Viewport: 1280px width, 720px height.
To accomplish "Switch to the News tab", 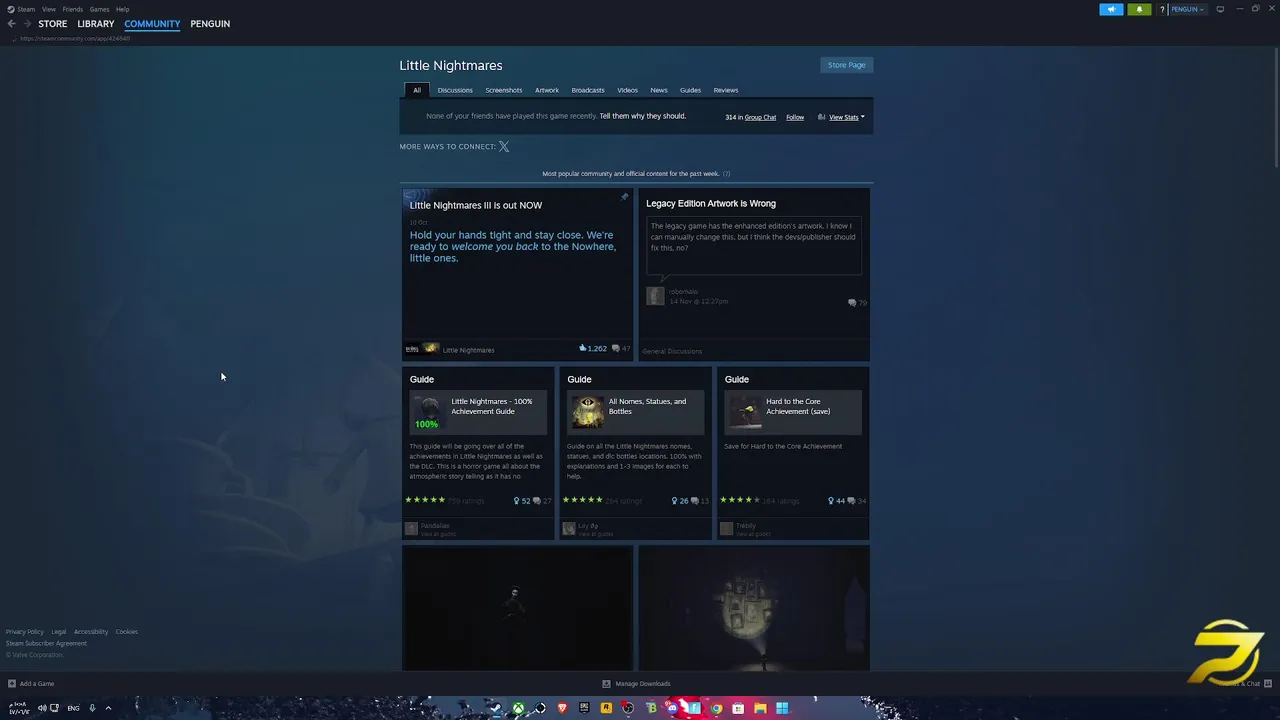I will pos(659,90).
